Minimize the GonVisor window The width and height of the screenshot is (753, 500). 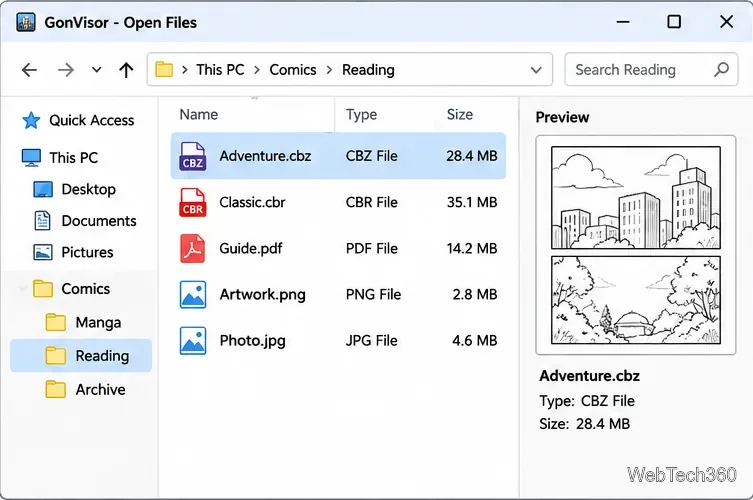click(x=623, y=22)
